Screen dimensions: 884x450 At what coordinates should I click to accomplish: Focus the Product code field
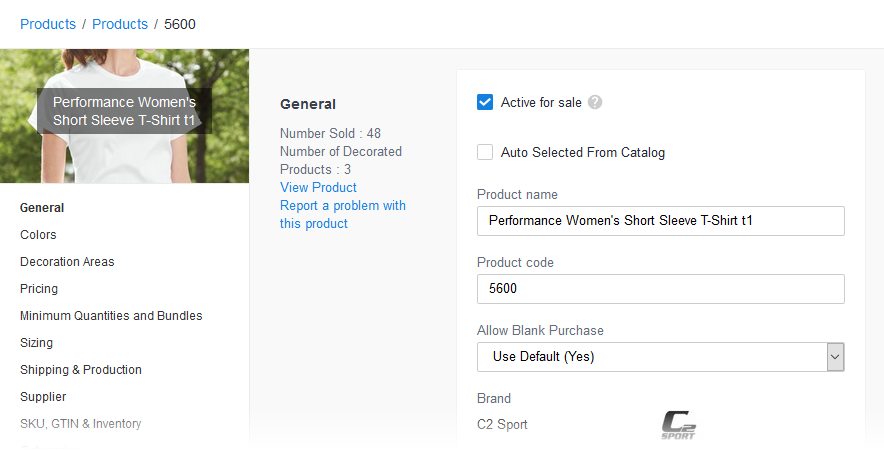click(x=660, y=289)
